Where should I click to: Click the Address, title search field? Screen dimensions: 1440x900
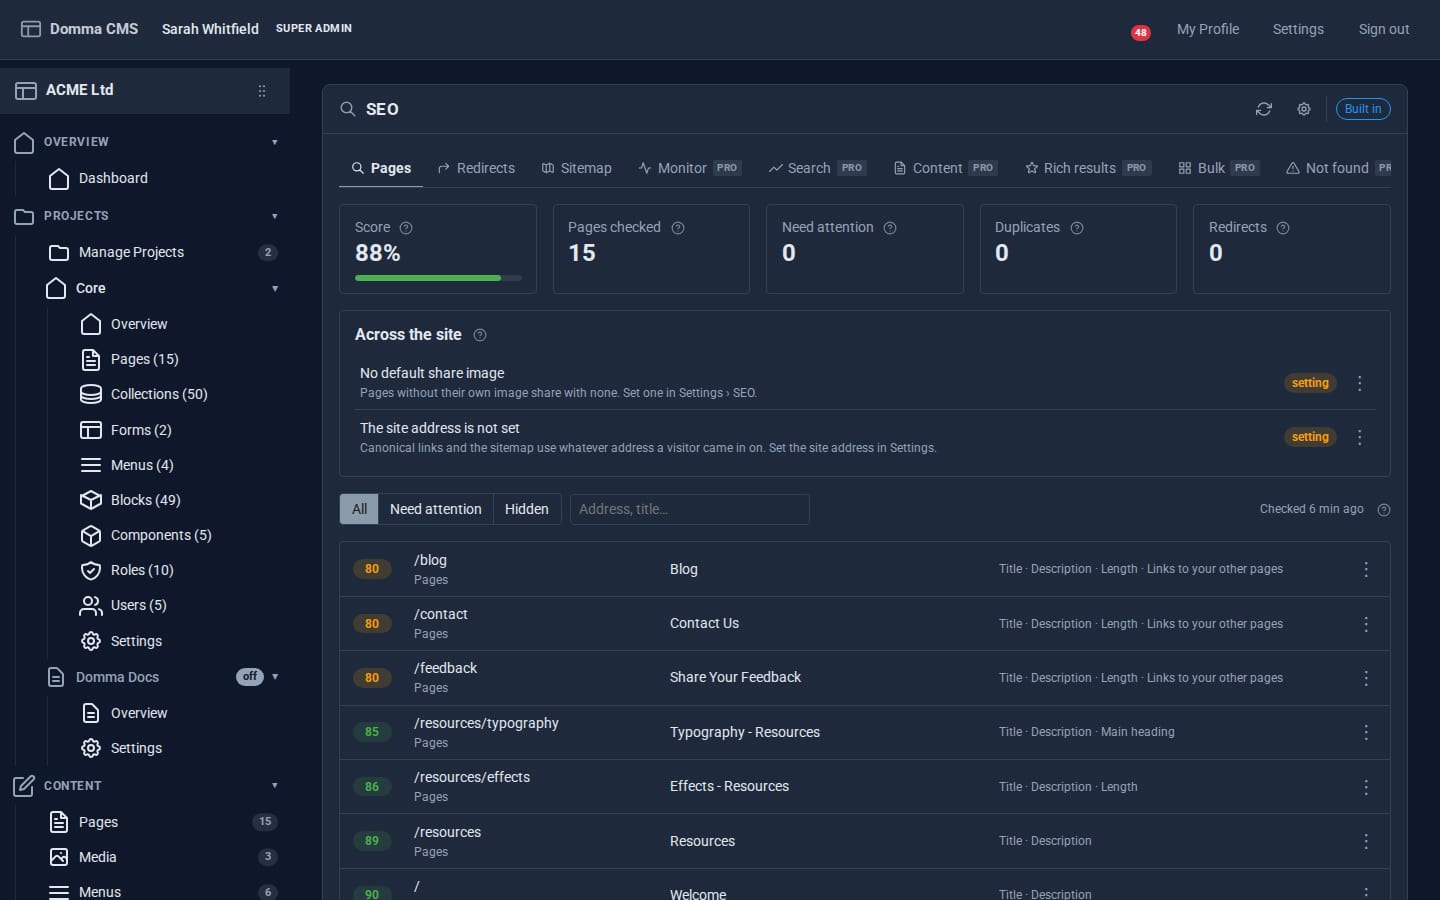(690, 509)
